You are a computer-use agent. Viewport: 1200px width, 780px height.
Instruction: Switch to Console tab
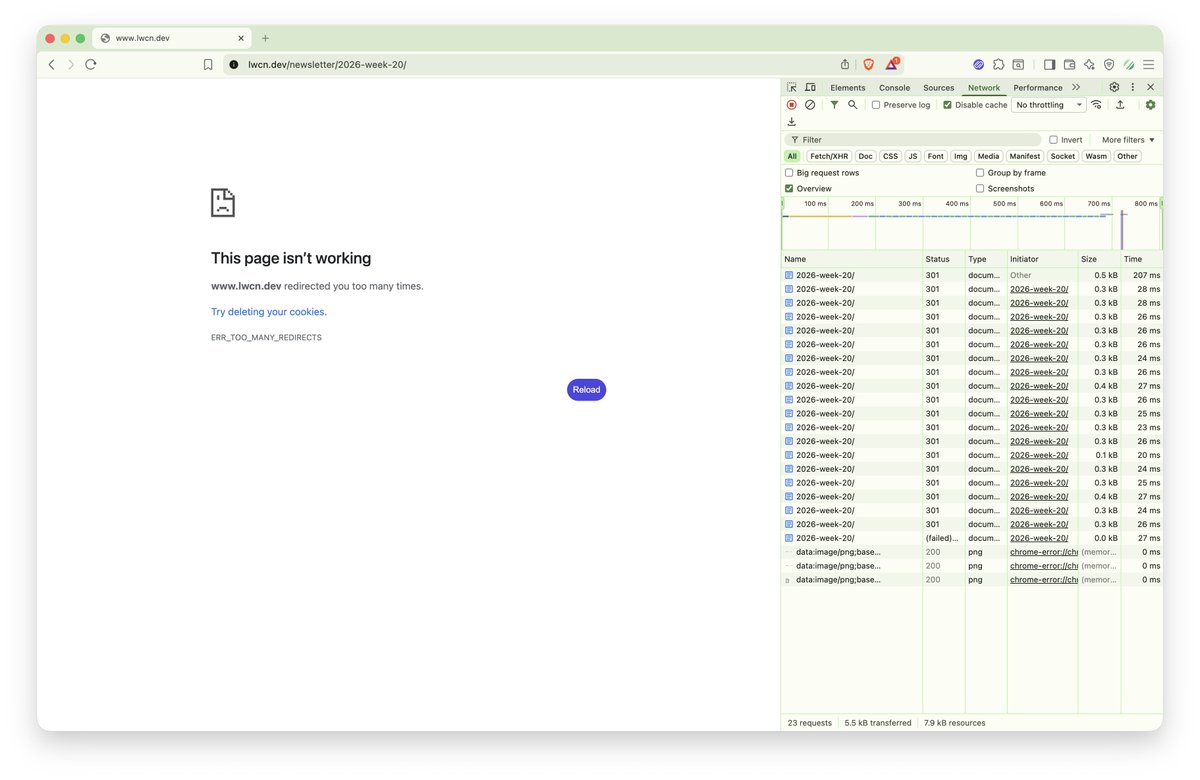tap(894, 88)
